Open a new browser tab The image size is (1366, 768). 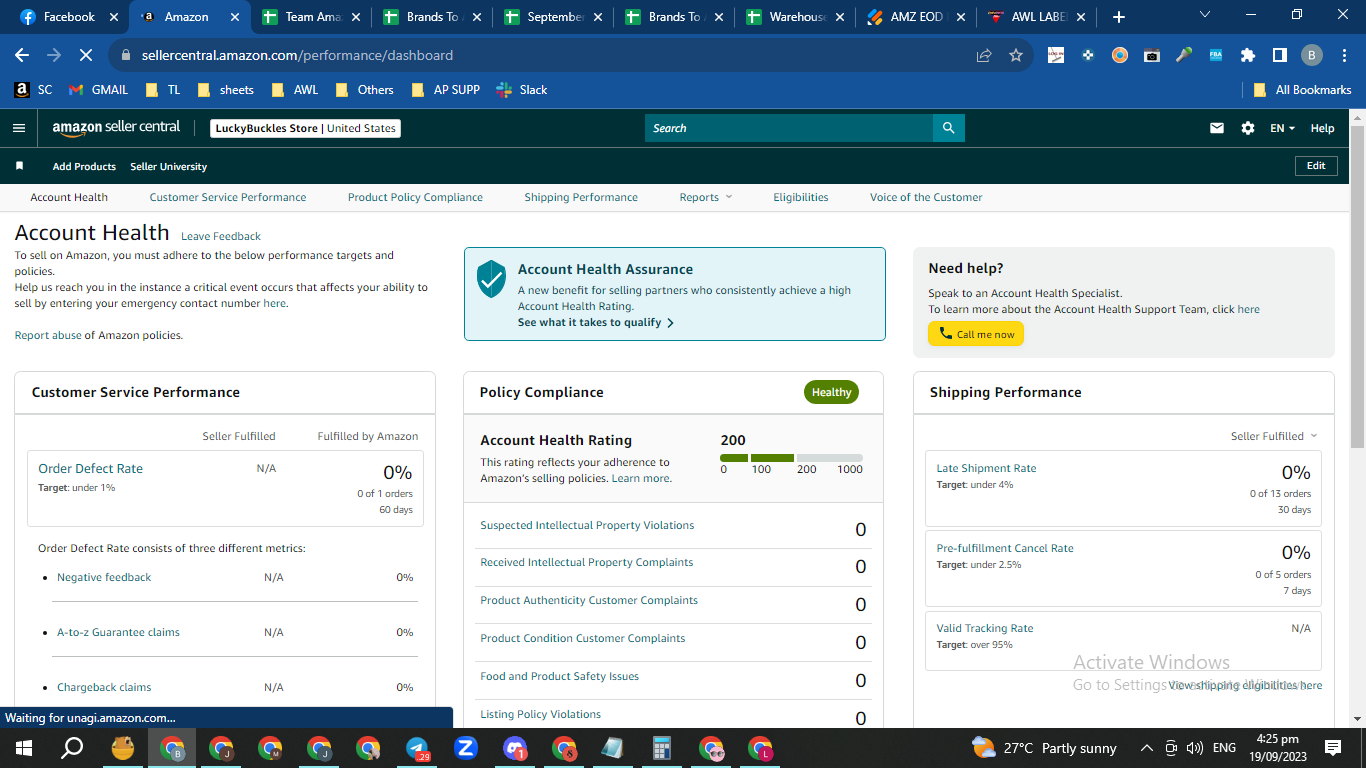pos(1119,17)
